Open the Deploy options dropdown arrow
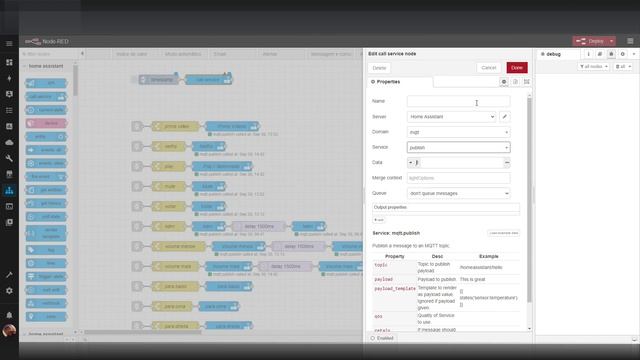 tap(611, 41)
